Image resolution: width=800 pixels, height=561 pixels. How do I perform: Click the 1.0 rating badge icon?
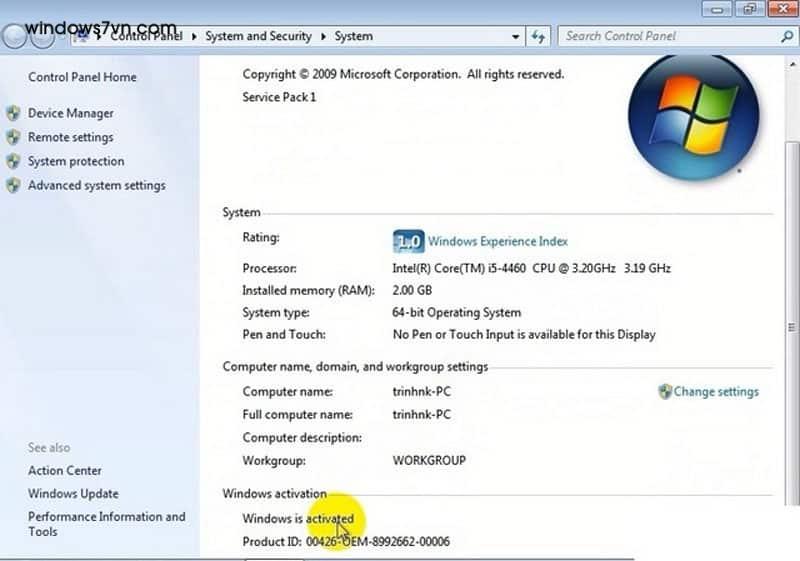(x=408, y=241)
